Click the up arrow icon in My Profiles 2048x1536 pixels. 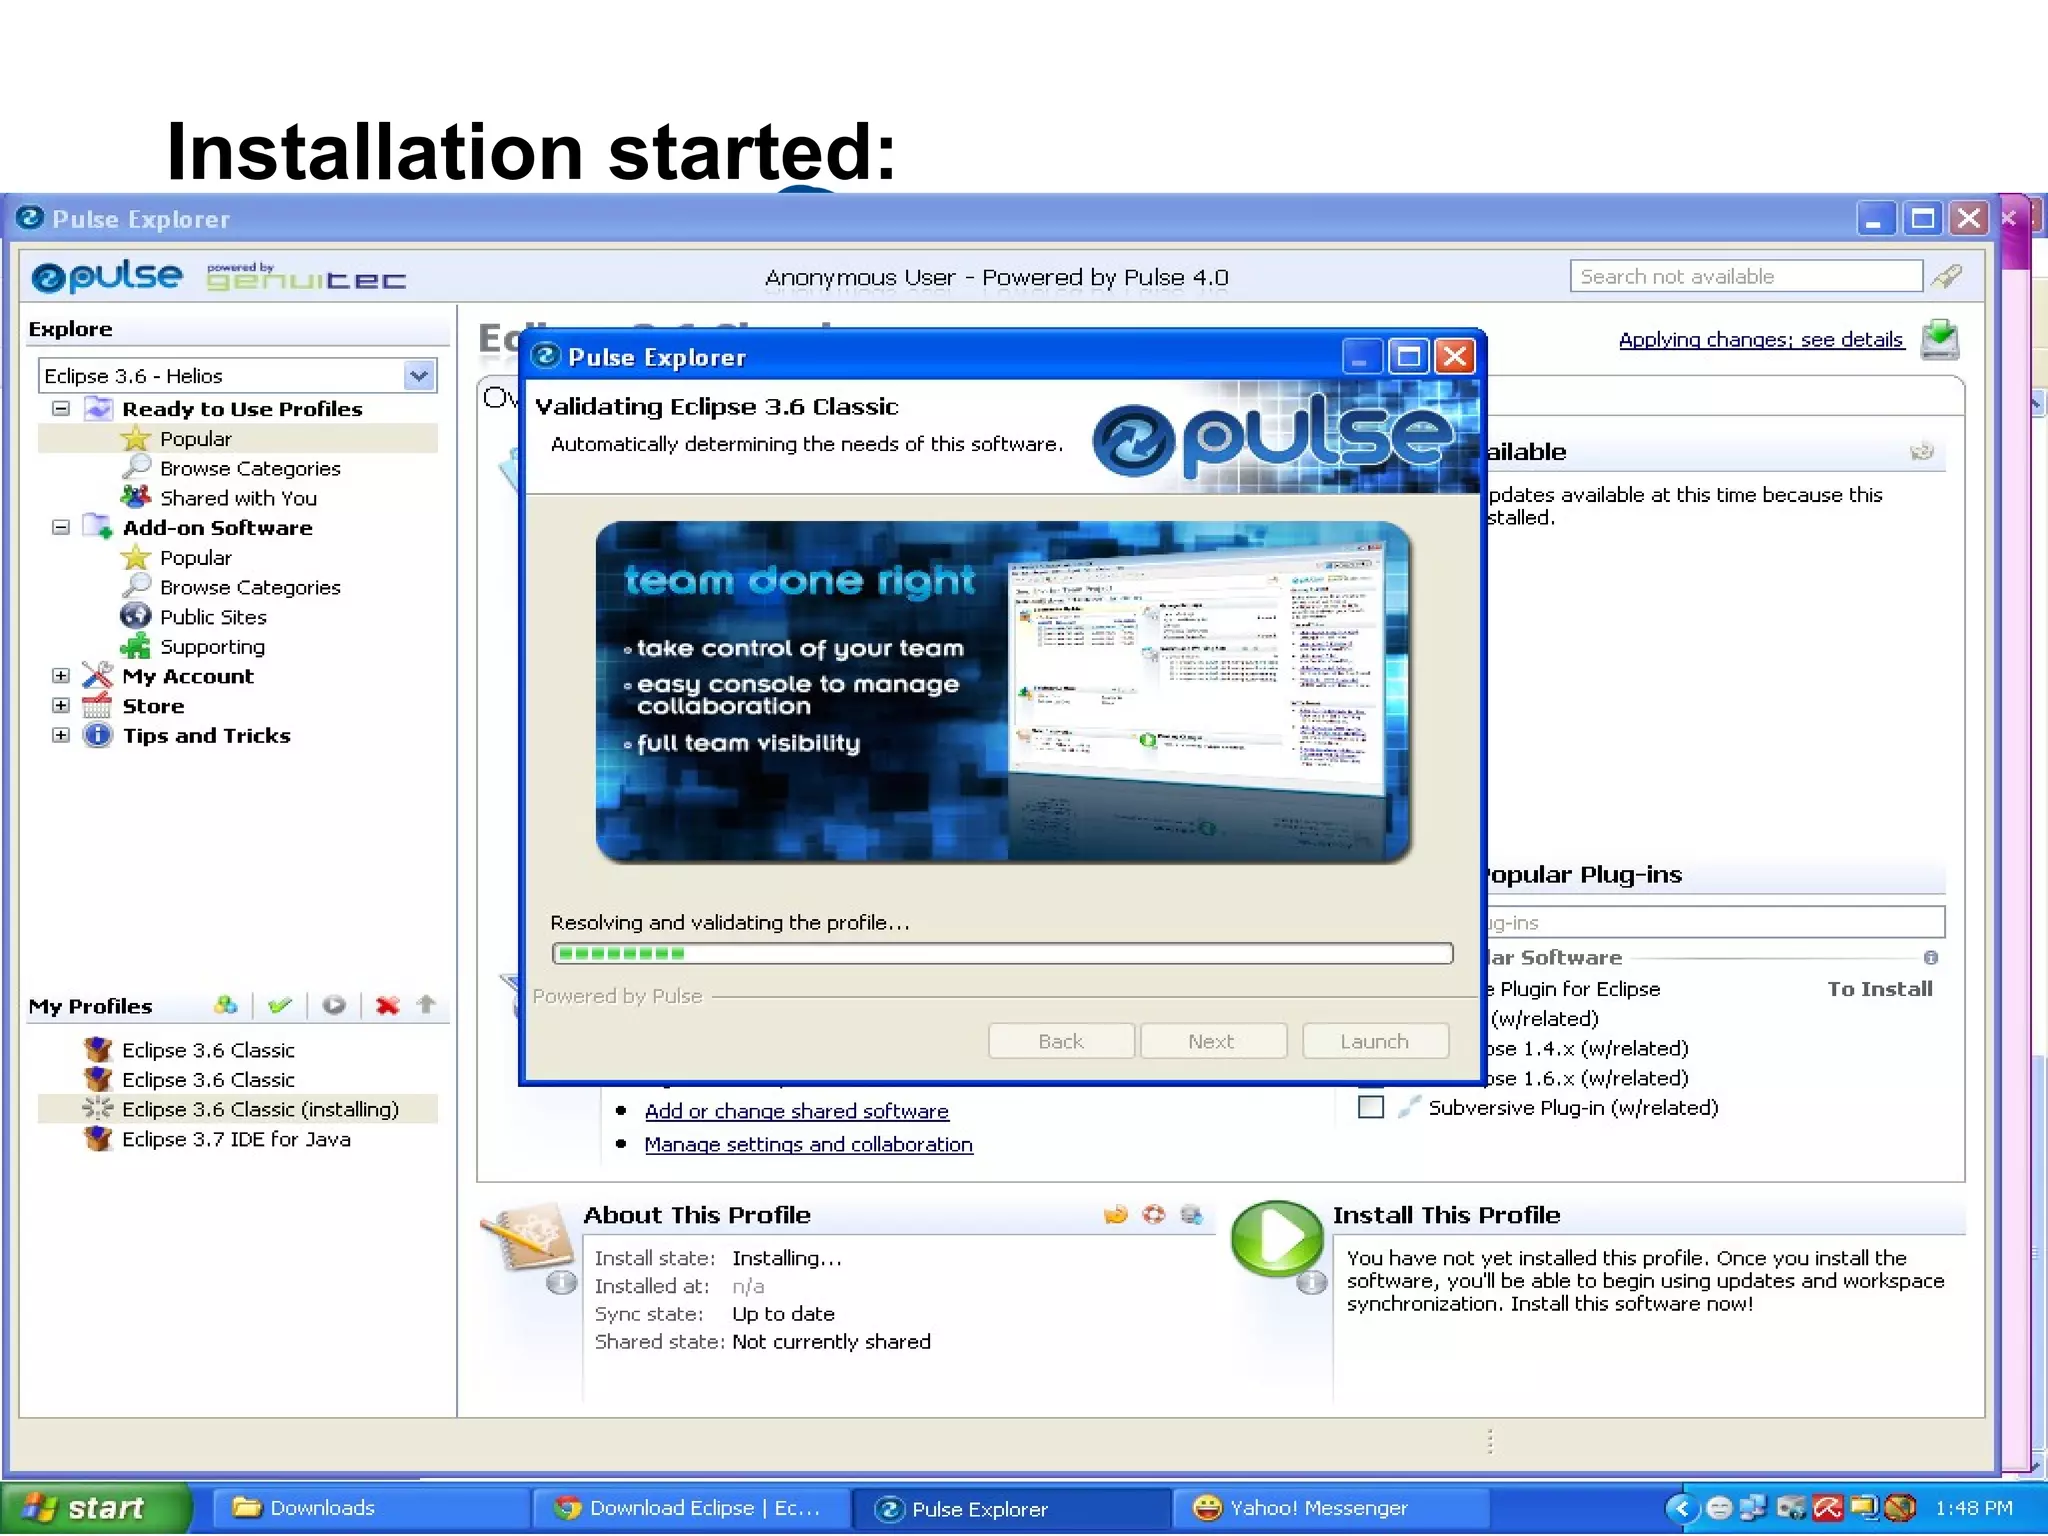pos(426,1004)
